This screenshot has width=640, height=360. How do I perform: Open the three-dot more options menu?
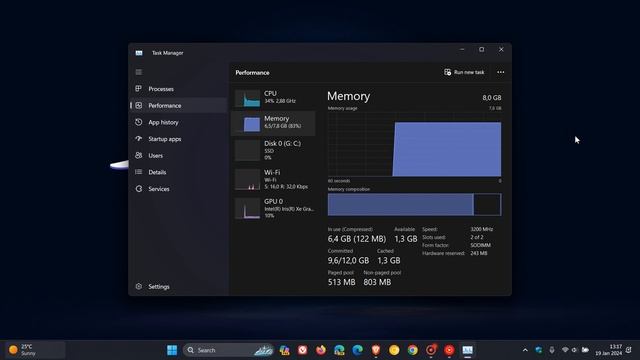(501, 72)
